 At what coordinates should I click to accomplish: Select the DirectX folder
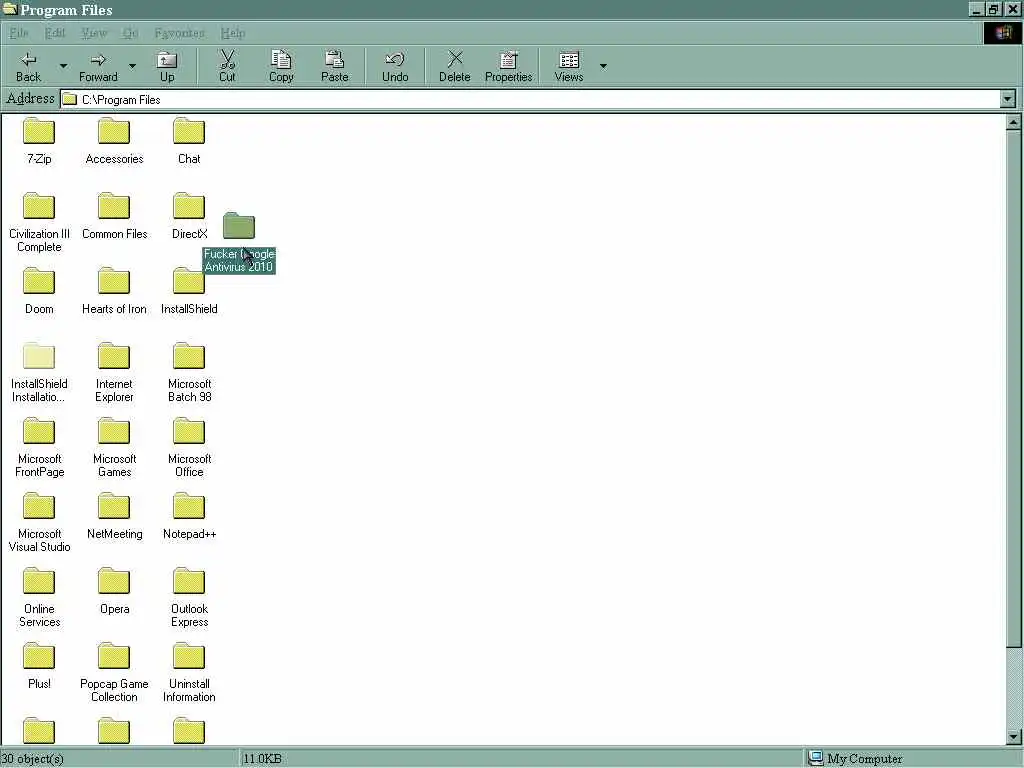click(189, 216)
